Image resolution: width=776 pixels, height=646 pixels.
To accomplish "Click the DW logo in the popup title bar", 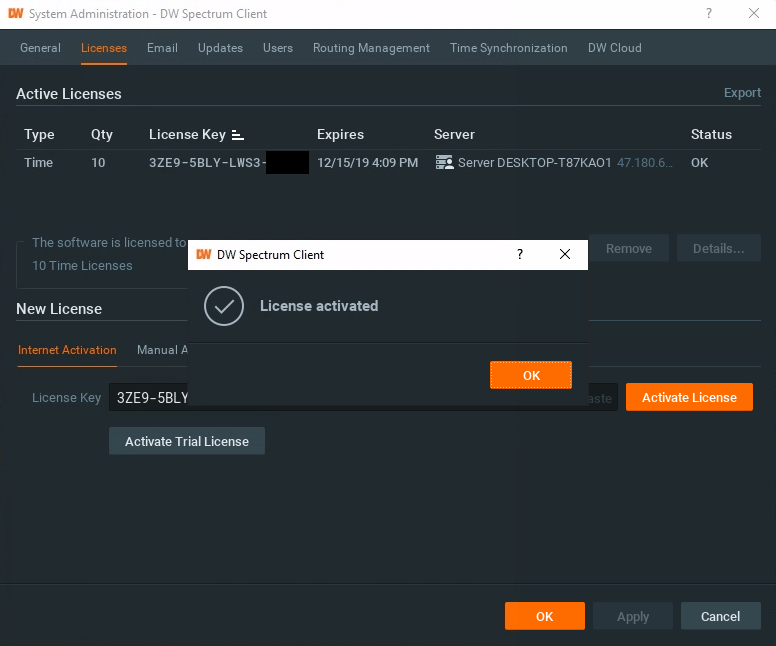I will (203, 254).
